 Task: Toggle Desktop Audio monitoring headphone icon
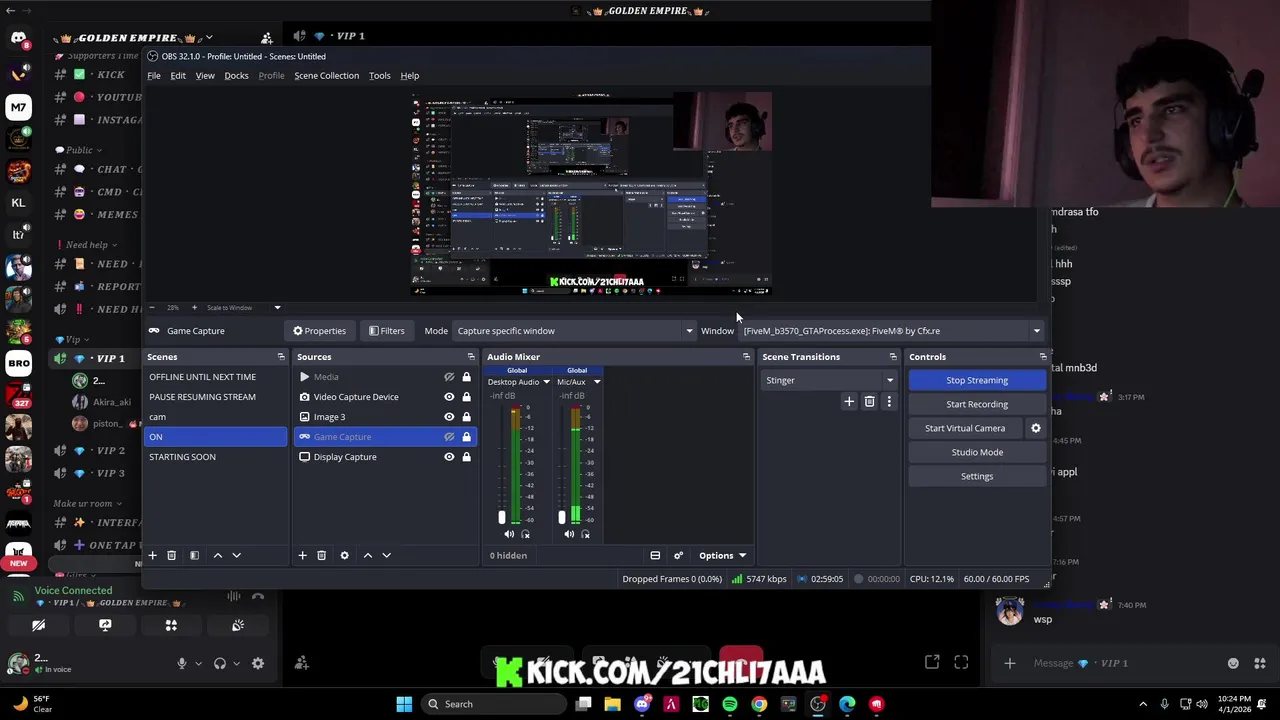(x=525, y=534)
